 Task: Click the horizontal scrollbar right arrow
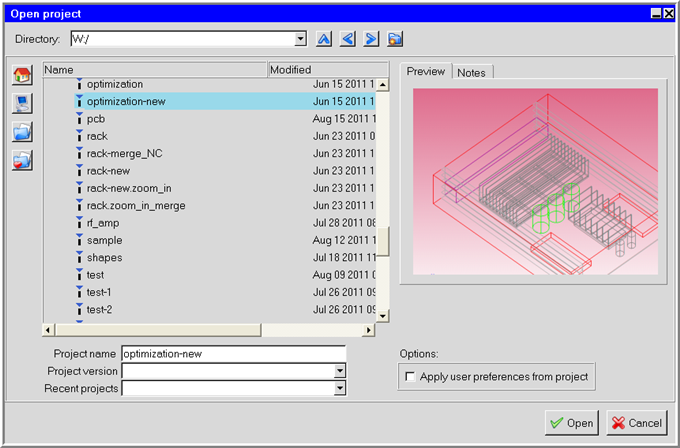pos(369,330)
